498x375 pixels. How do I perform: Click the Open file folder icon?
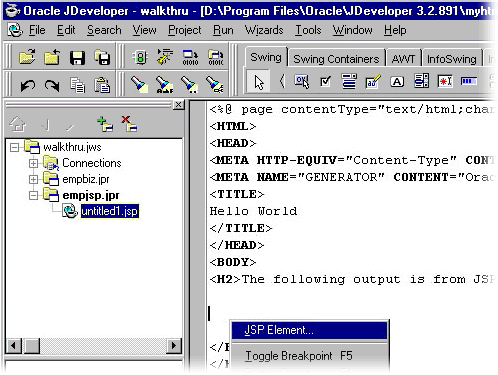[27, 57]
